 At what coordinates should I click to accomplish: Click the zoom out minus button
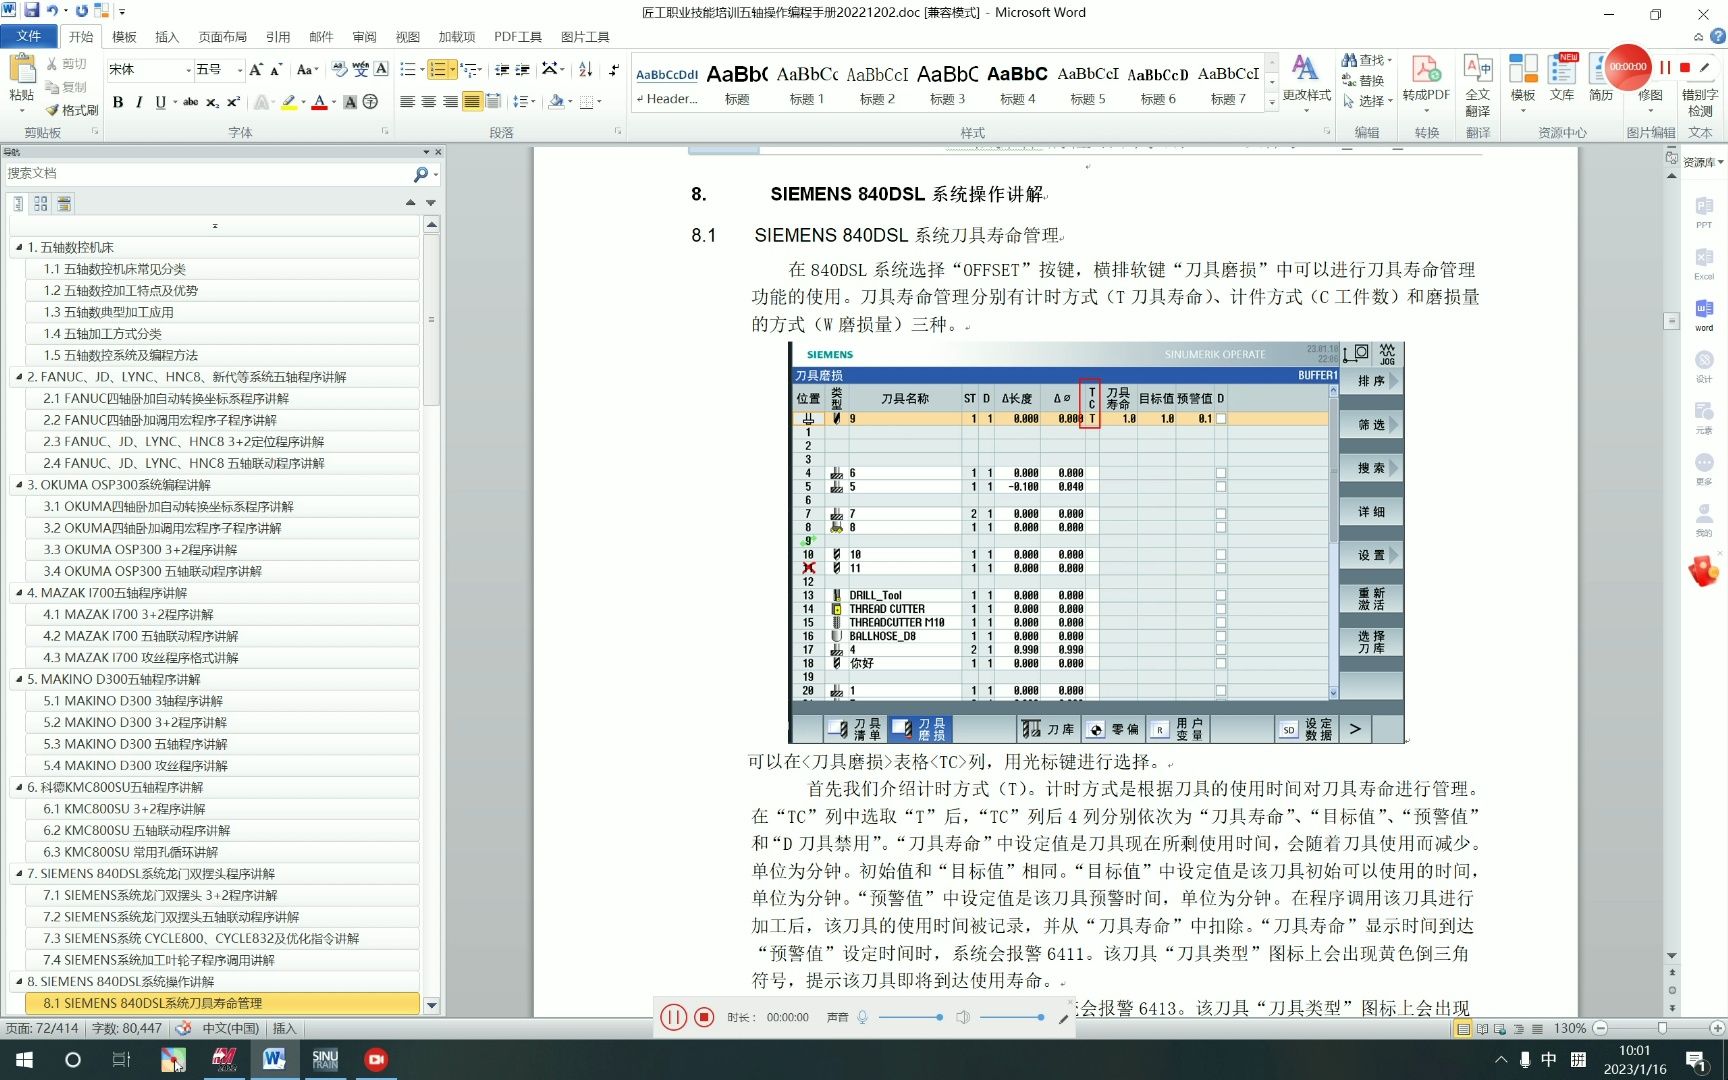(x=1600, y=1028)
